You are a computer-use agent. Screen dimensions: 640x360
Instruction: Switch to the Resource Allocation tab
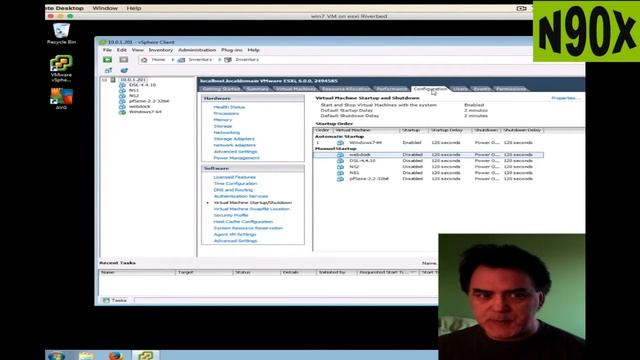346,89
